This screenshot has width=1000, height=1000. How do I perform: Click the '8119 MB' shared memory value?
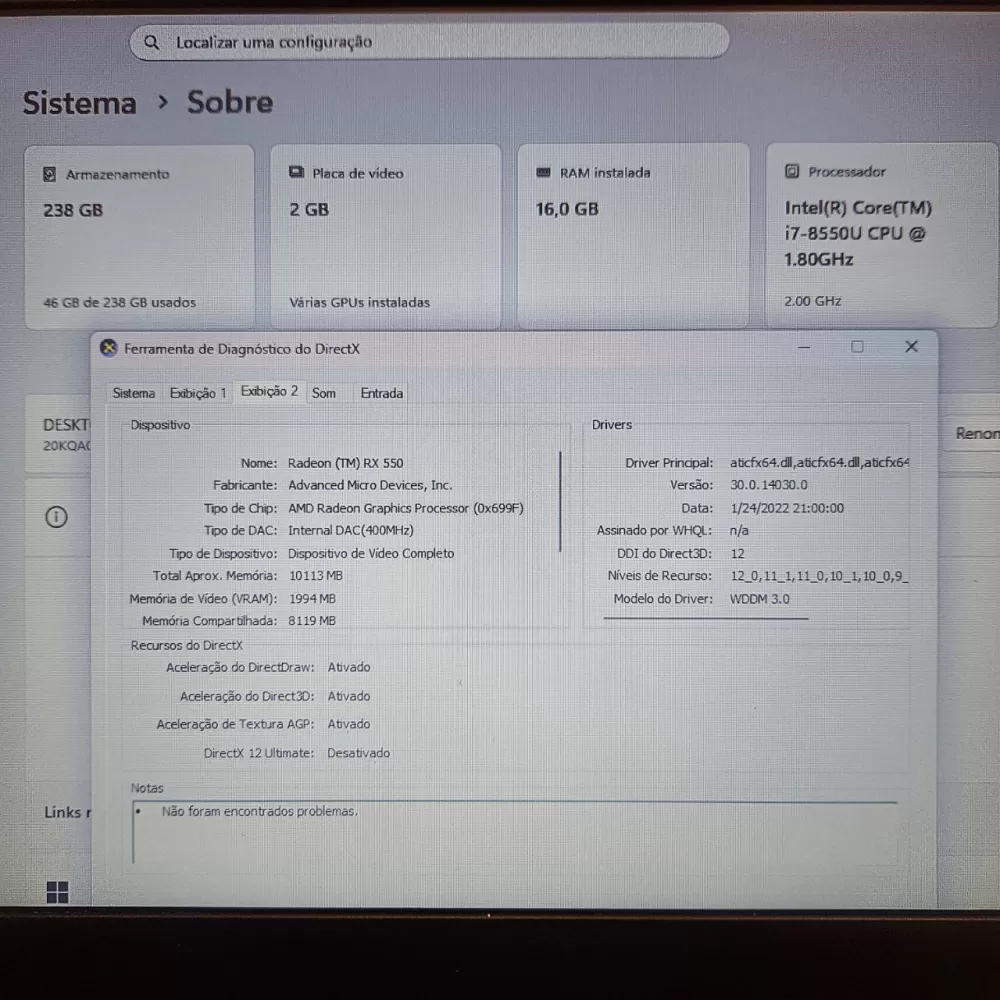312,621
